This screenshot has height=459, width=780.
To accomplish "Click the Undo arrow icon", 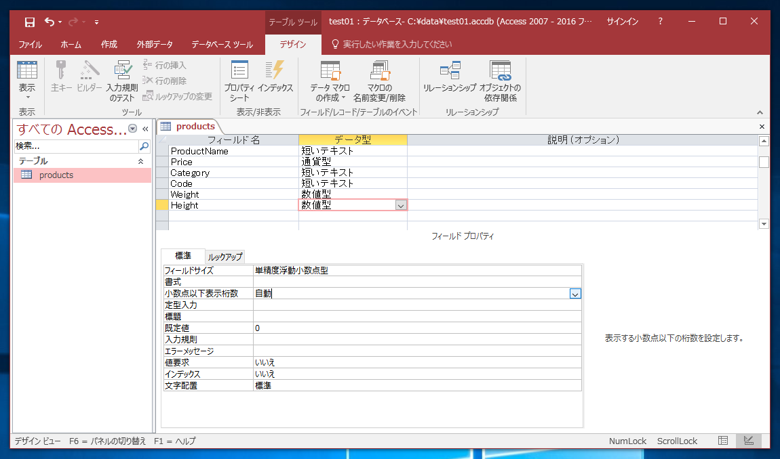I will [x=49, y=22].
